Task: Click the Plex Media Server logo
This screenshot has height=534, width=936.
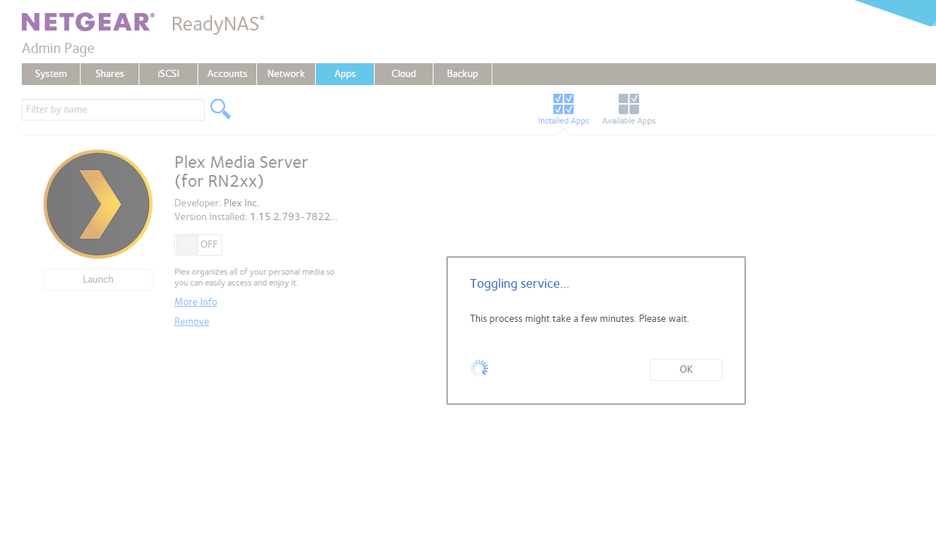Action: click(x=98, y=204)
